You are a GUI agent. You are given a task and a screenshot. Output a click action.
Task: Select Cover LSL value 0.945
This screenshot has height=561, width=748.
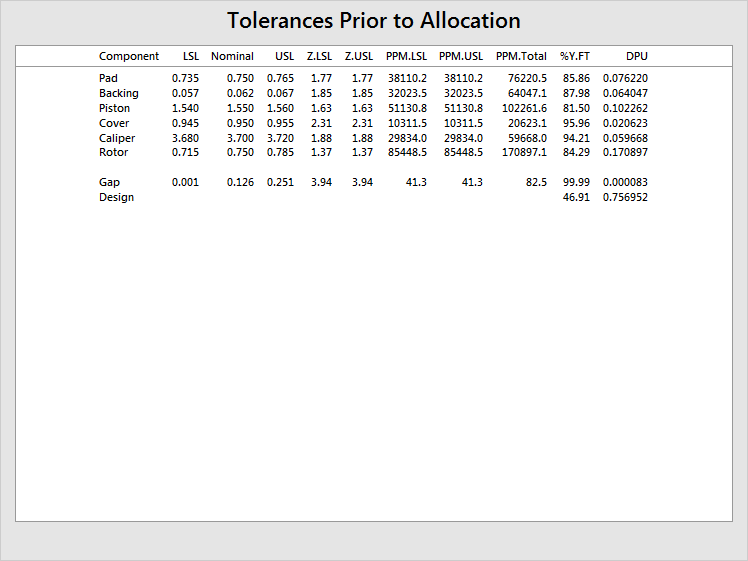(186, 123)
